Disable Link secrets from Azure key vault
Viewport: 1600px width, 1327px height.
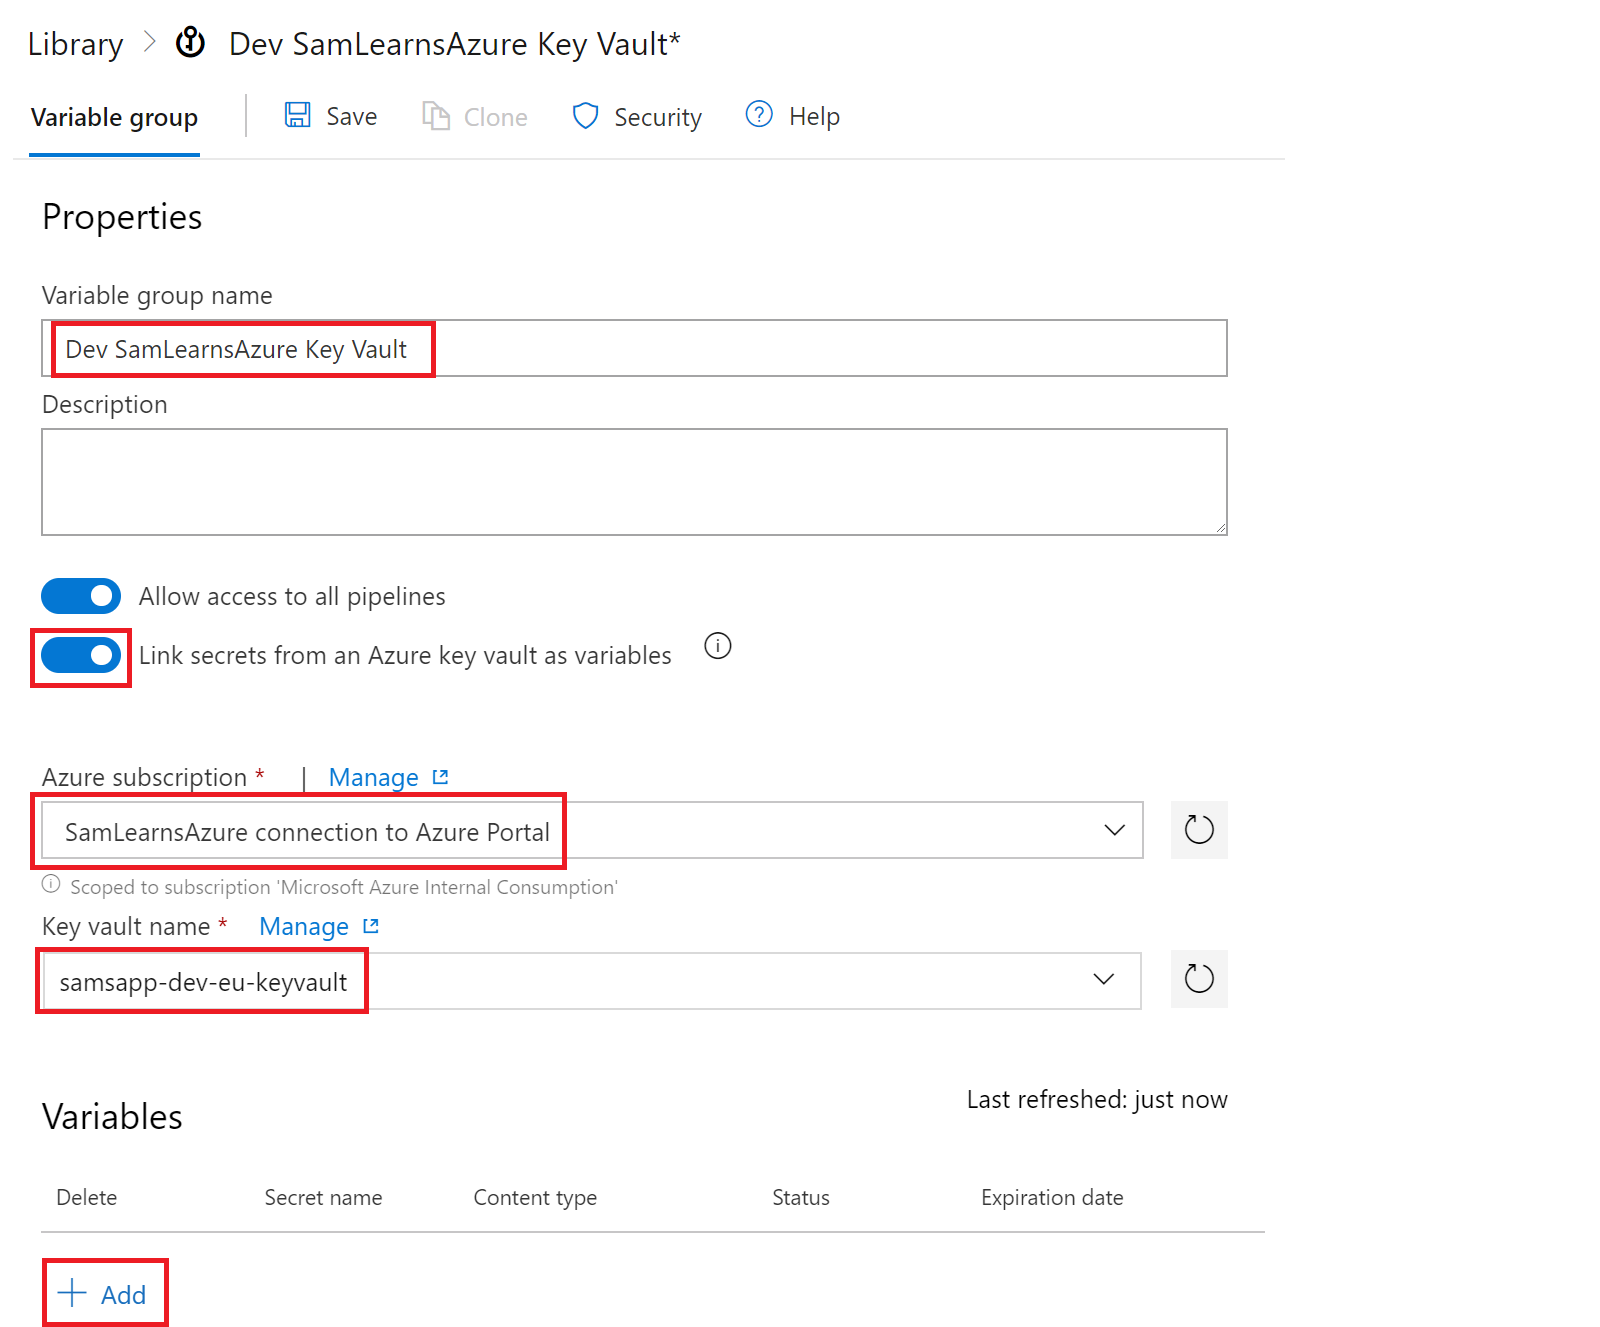81,656
